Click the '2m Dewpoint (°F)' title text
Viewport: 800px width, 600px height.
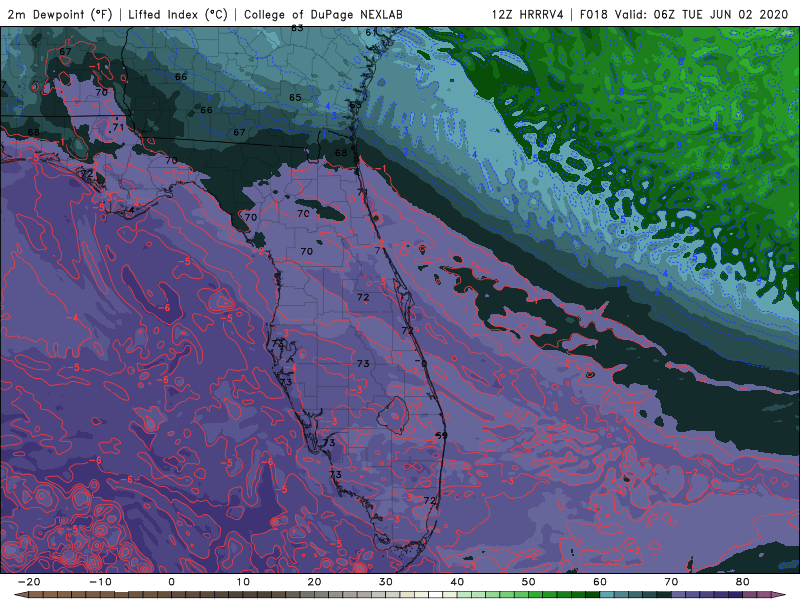pyautogui.click(x=60, y=14)
